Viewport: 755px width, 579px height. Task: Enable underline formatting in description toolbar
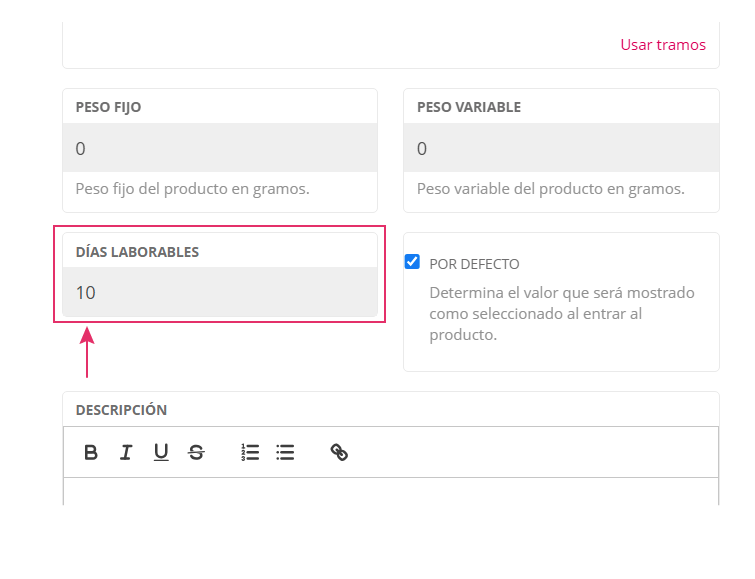point(161,452)
